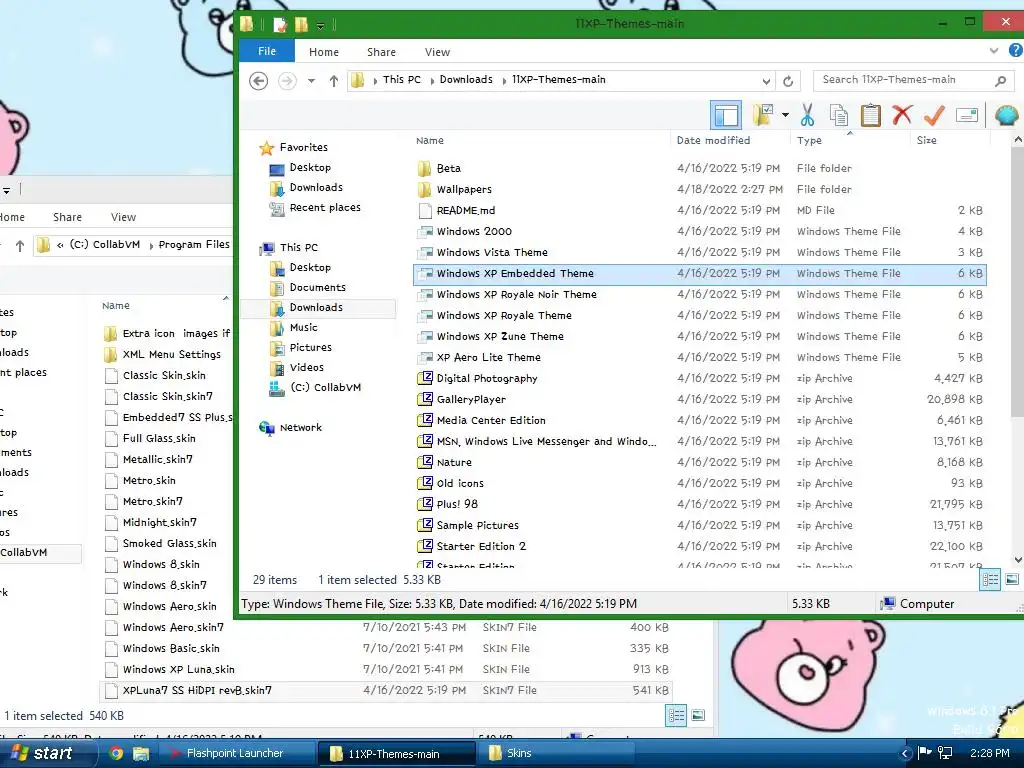This screenshot has height=768, width=1024.
Task: Toggle the navigation pane layout icon
Action: coord(726,116)
